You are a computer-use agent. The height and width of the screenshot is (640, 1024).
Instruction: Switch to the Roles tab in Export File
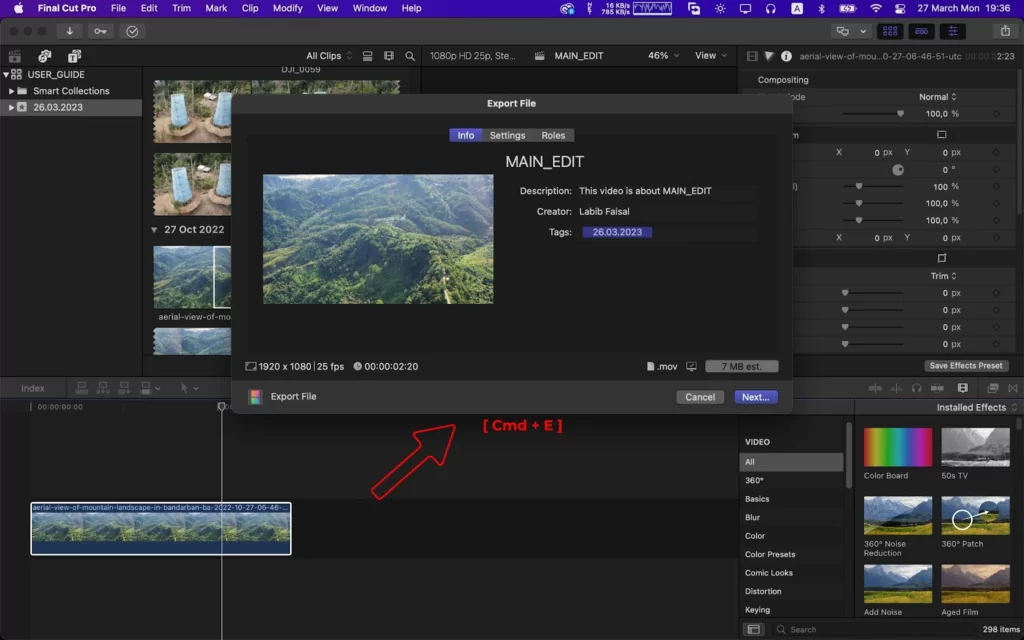[x=553, y=135]
